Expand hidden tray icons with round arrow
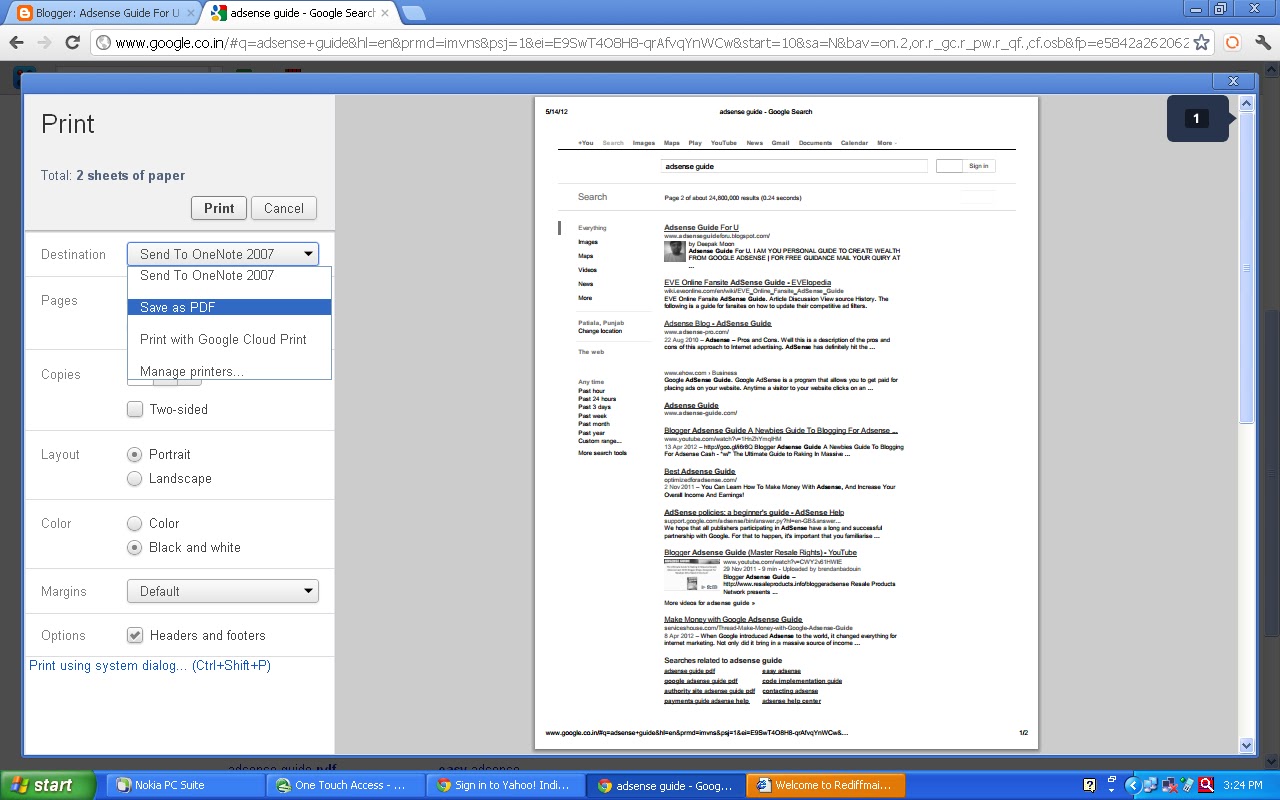The image size is (1280, 800). coord(1133,785)
